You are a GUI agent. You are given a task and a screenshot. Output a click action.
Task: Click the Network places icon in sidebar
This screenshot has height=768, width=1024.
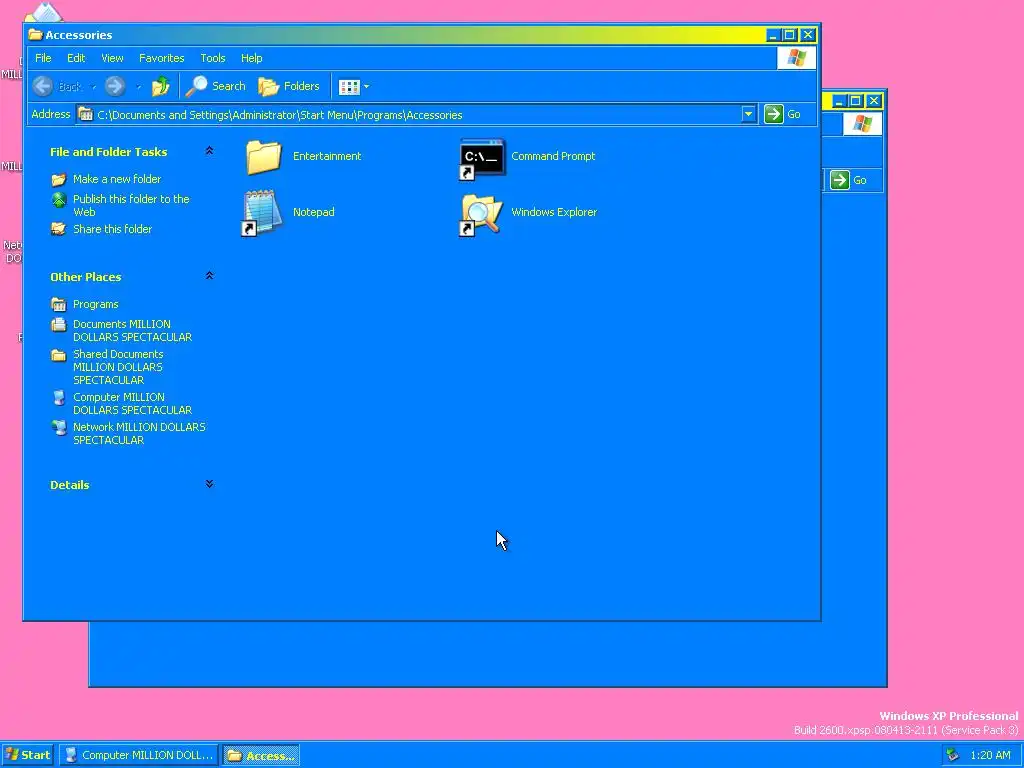(59, 428)
